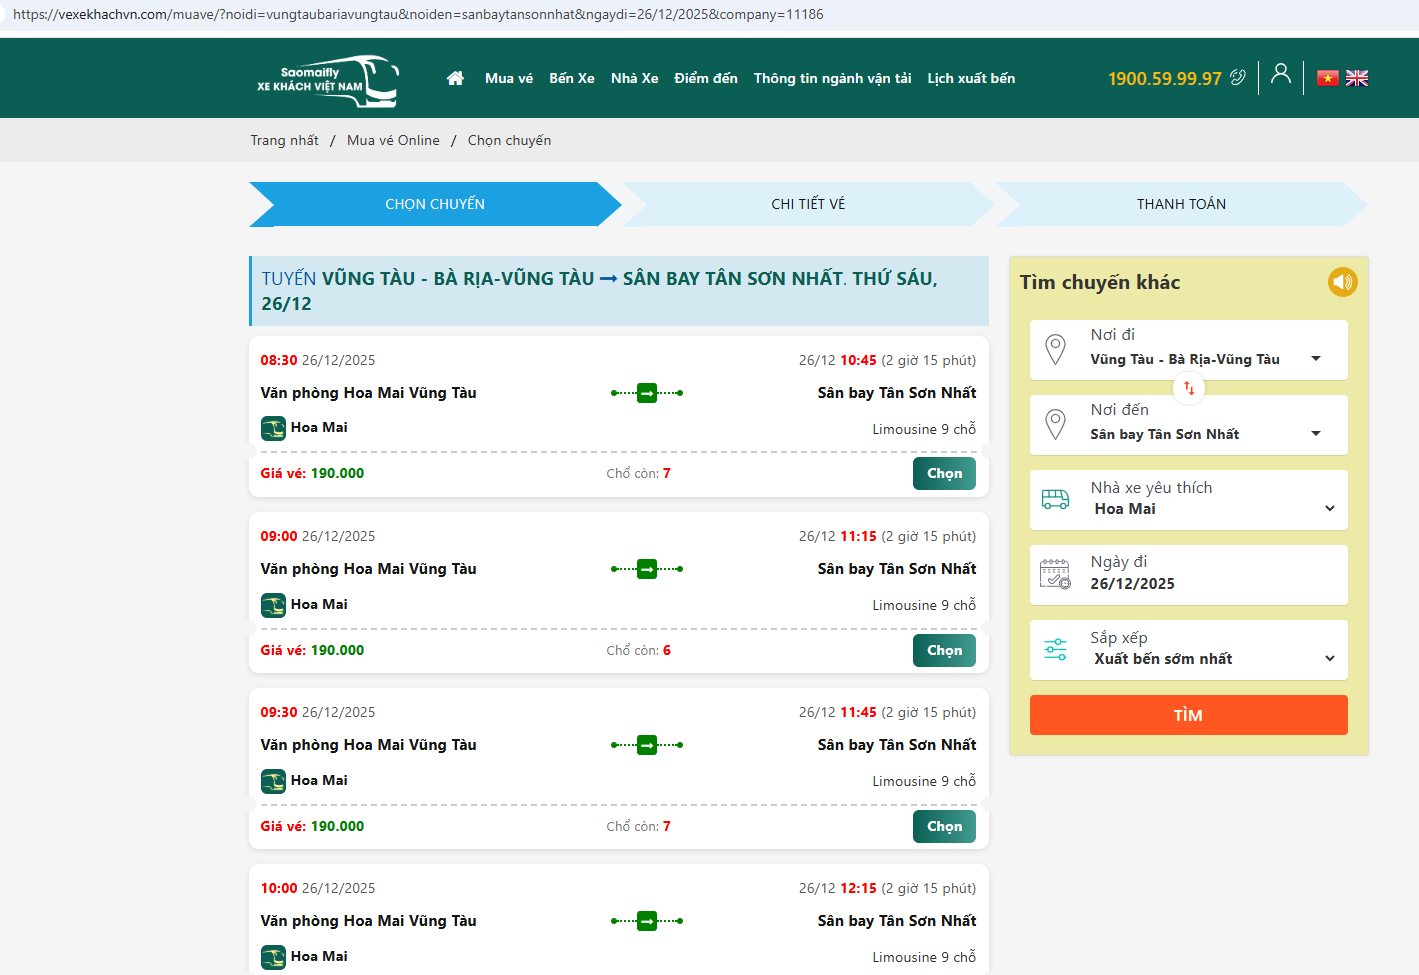This screenshot has height=975, width=1419.
Task: Follow the Mua vé Online breadcrumb link
Action: [393, 140]
